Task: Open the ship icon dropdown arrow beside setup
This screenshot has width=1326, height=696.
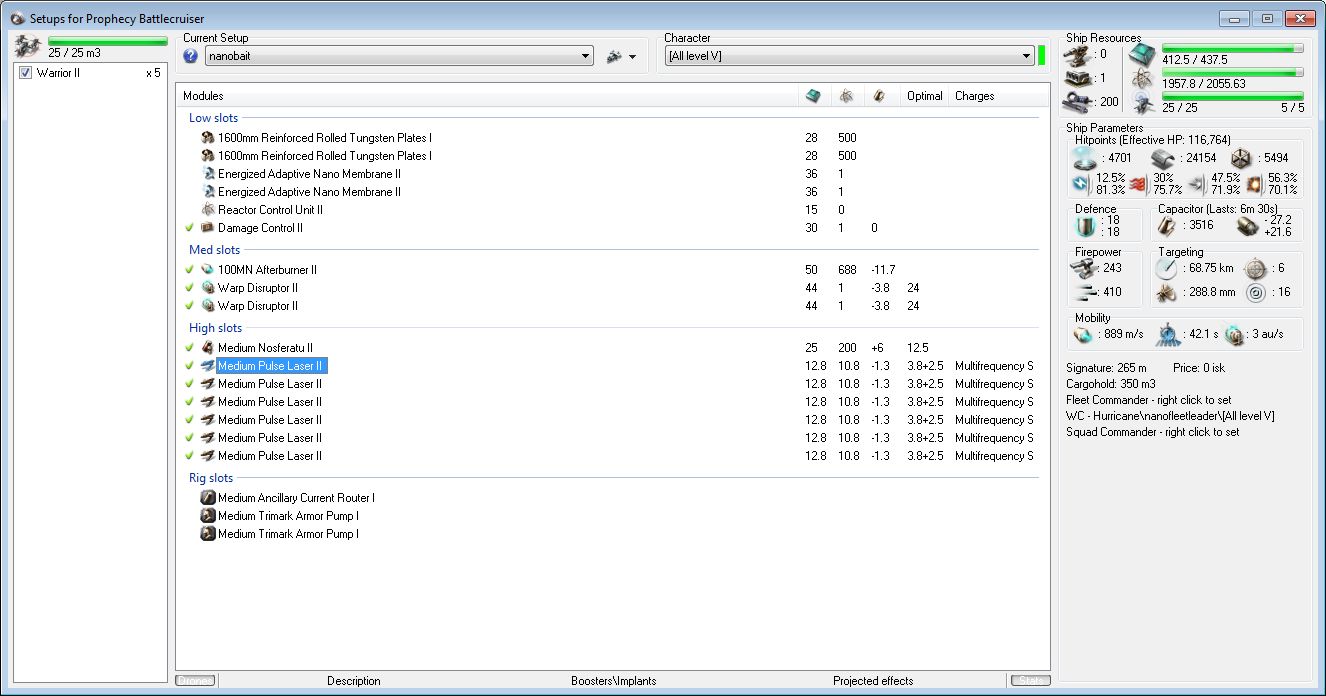Action: 632,57
